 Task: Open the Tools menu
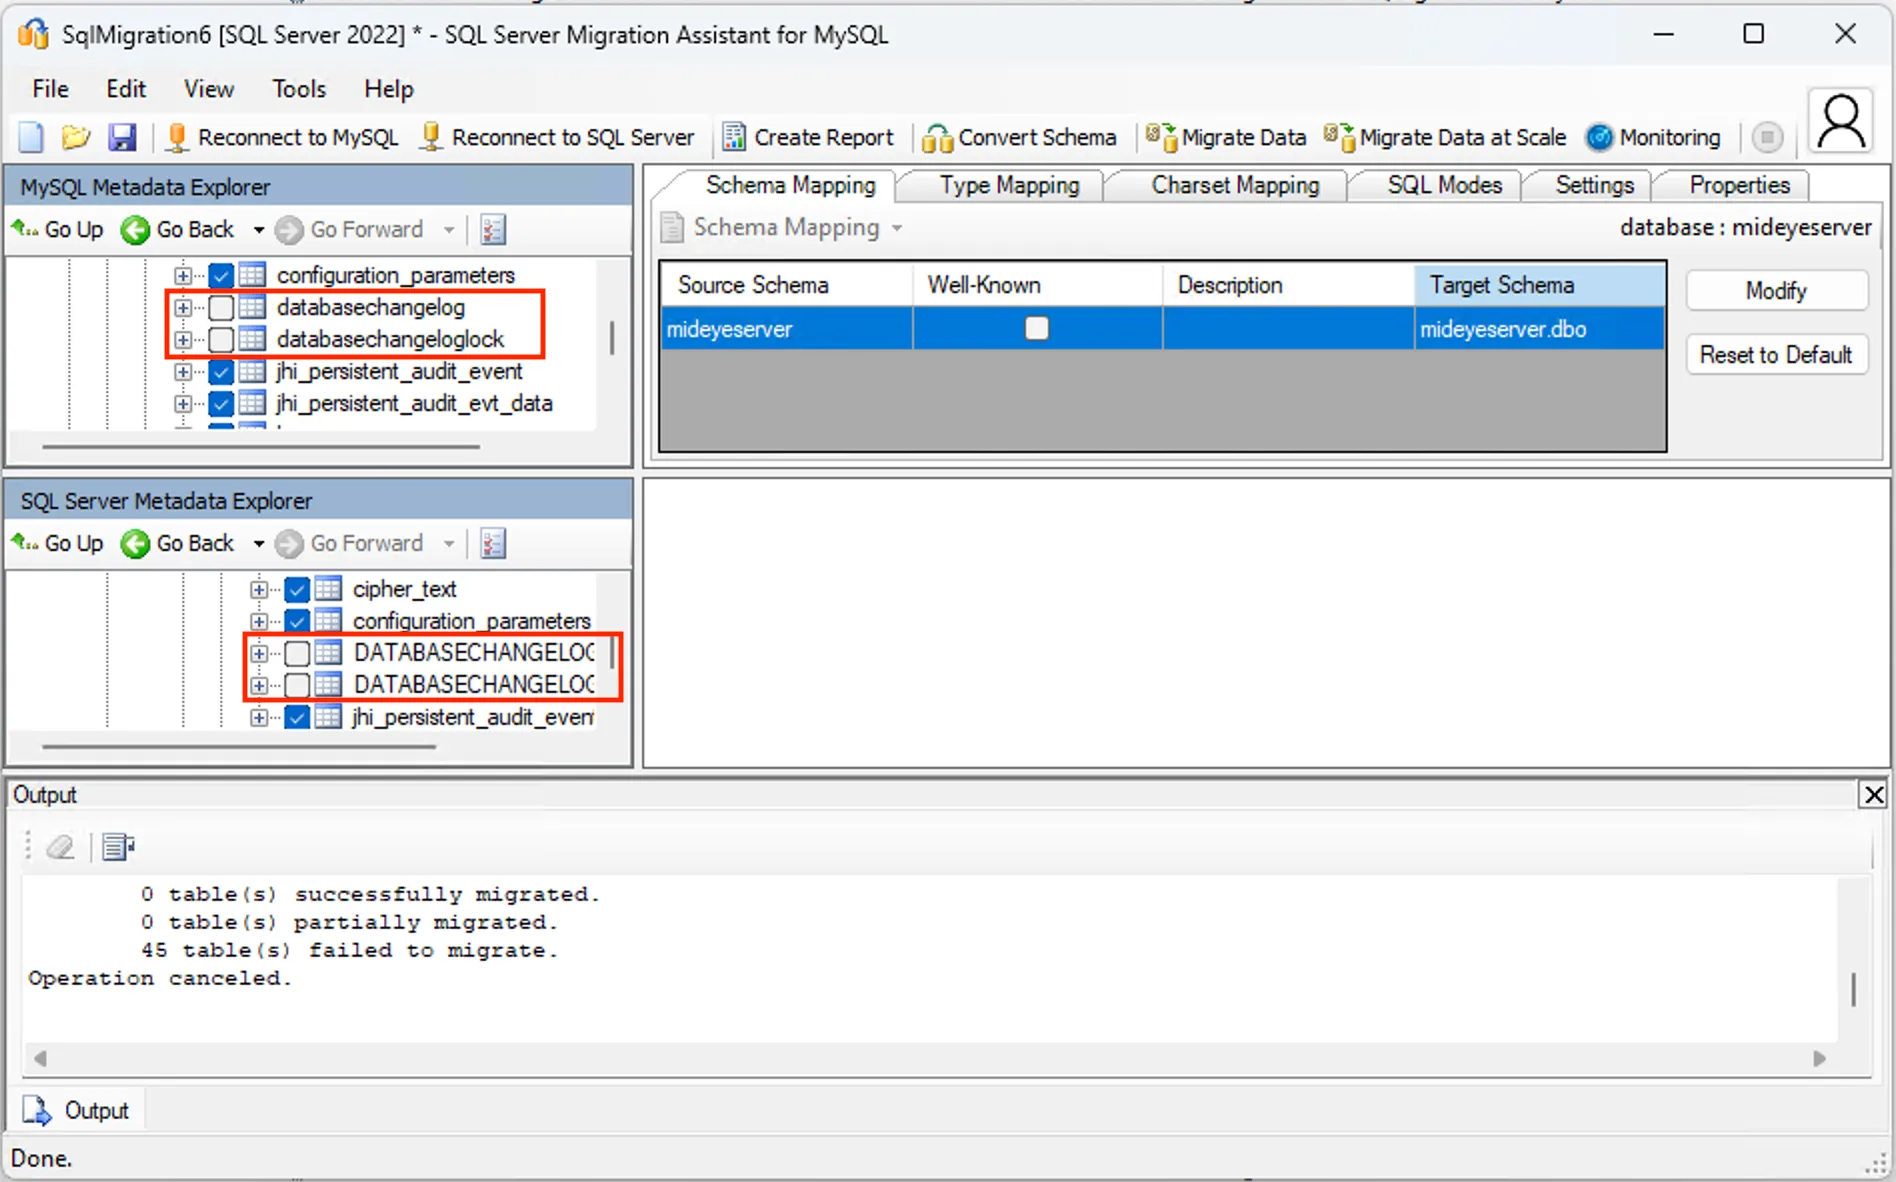coord(298,89)
